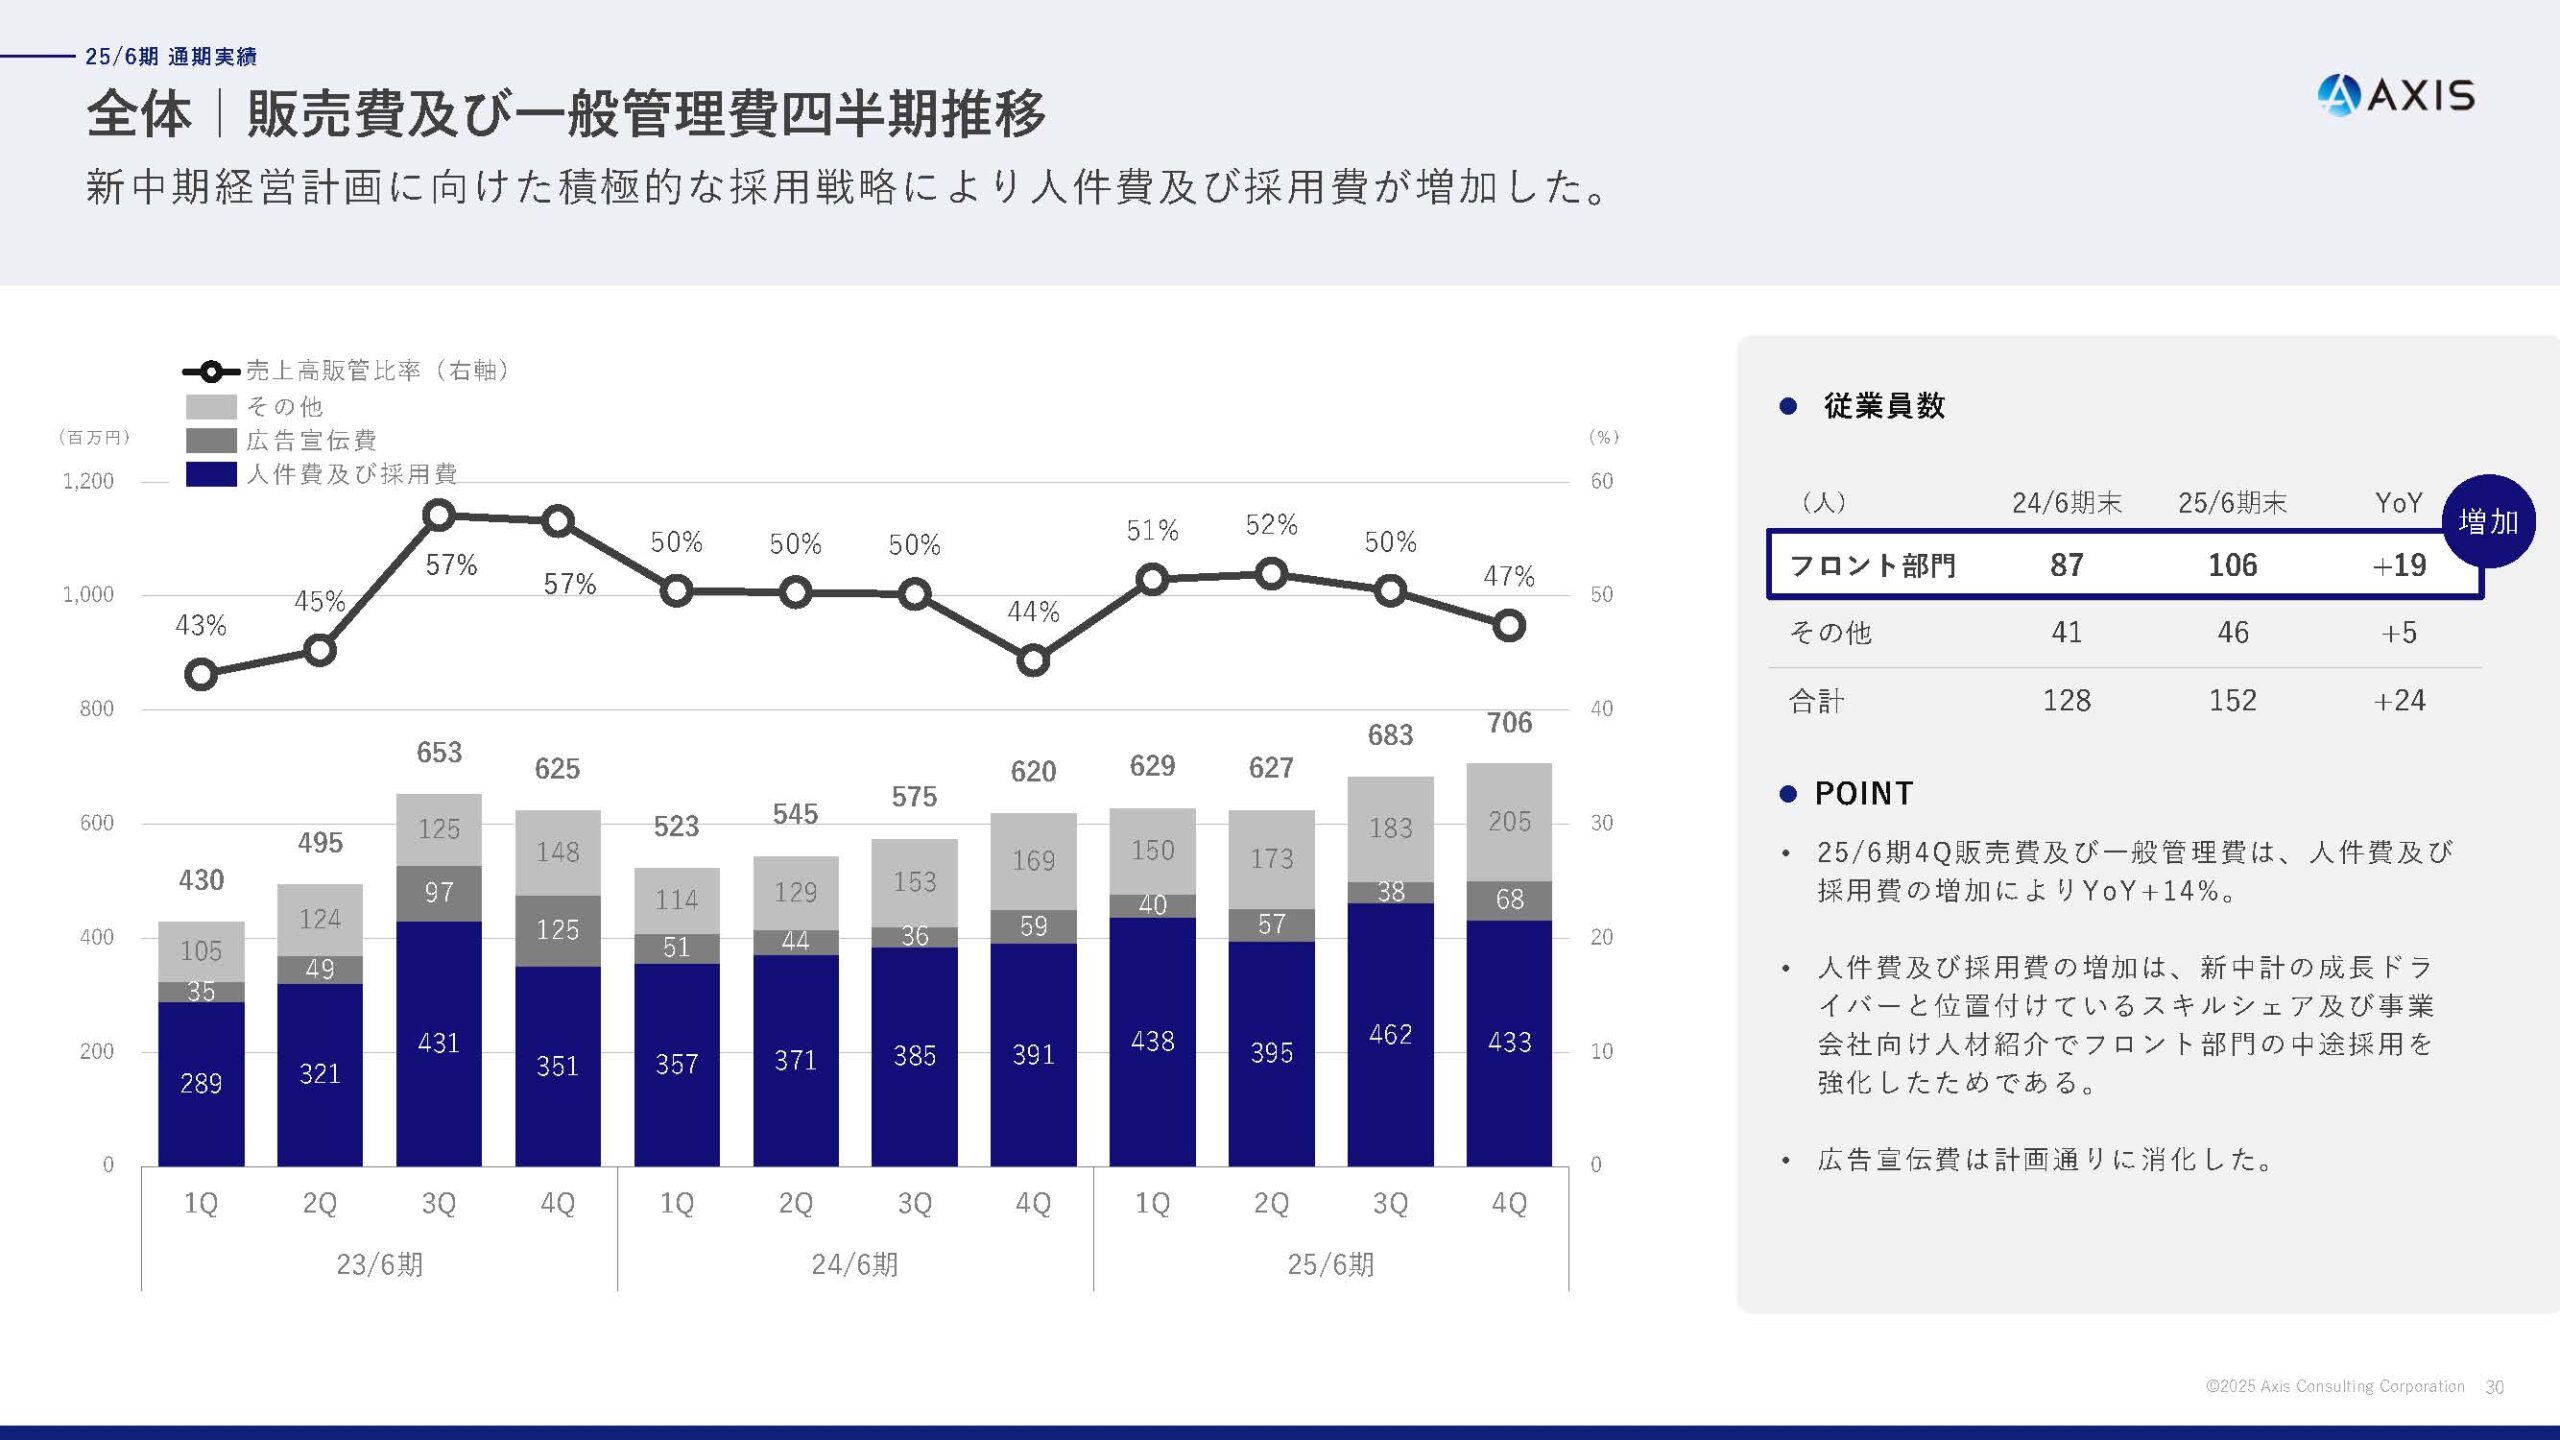Image resolution: width=2560 pixels, height=1440 pixels.
Task: Click the 706 total label above last bar
Action: (1508, 723)
